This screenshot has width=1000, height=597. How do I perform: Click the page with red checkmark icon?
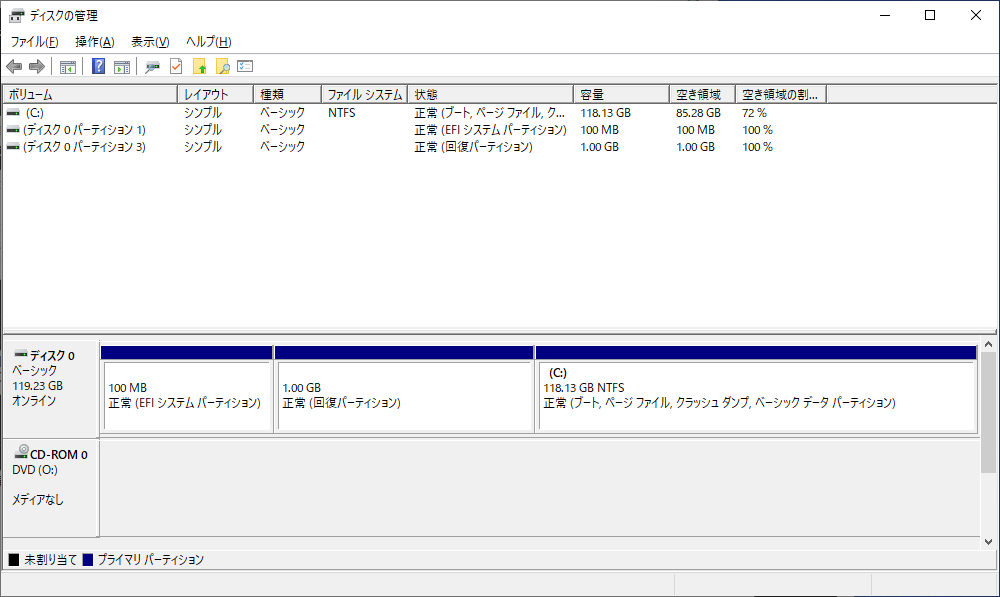pyautogui.click(x=176, y=66)
